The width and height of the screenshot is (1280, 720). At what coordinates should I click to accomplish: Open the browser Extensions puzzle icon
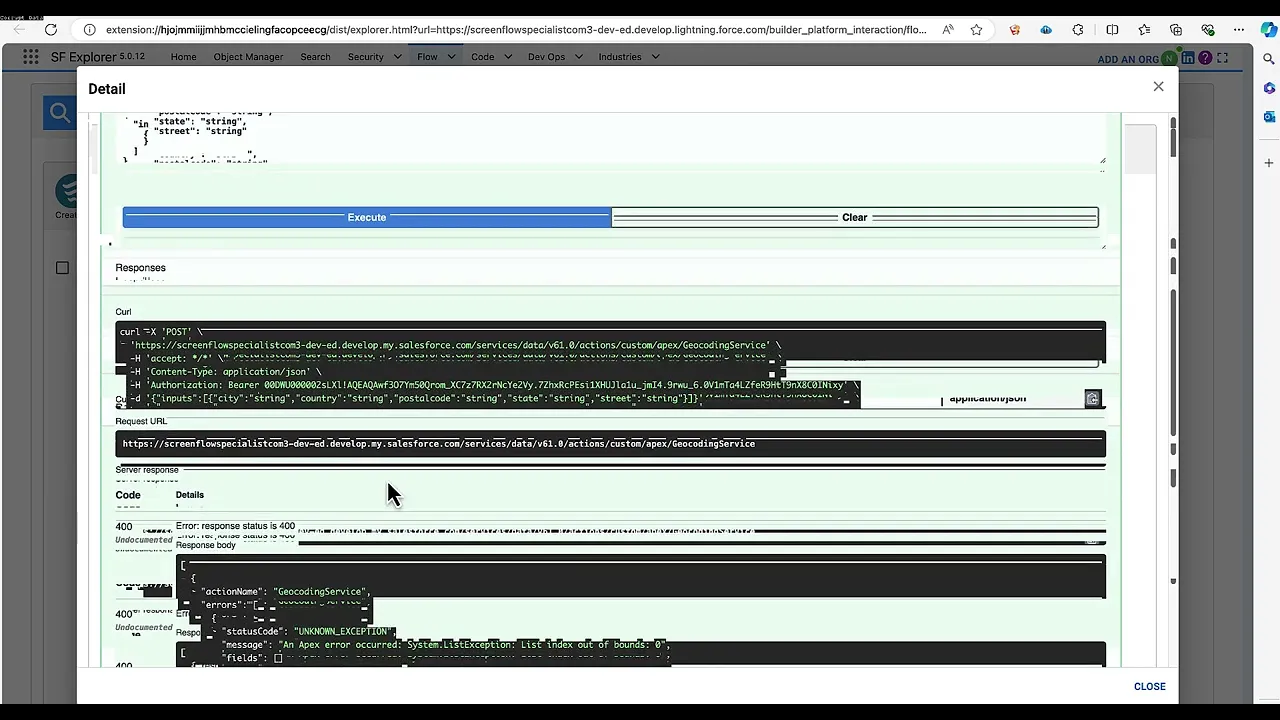(1078, 30)
